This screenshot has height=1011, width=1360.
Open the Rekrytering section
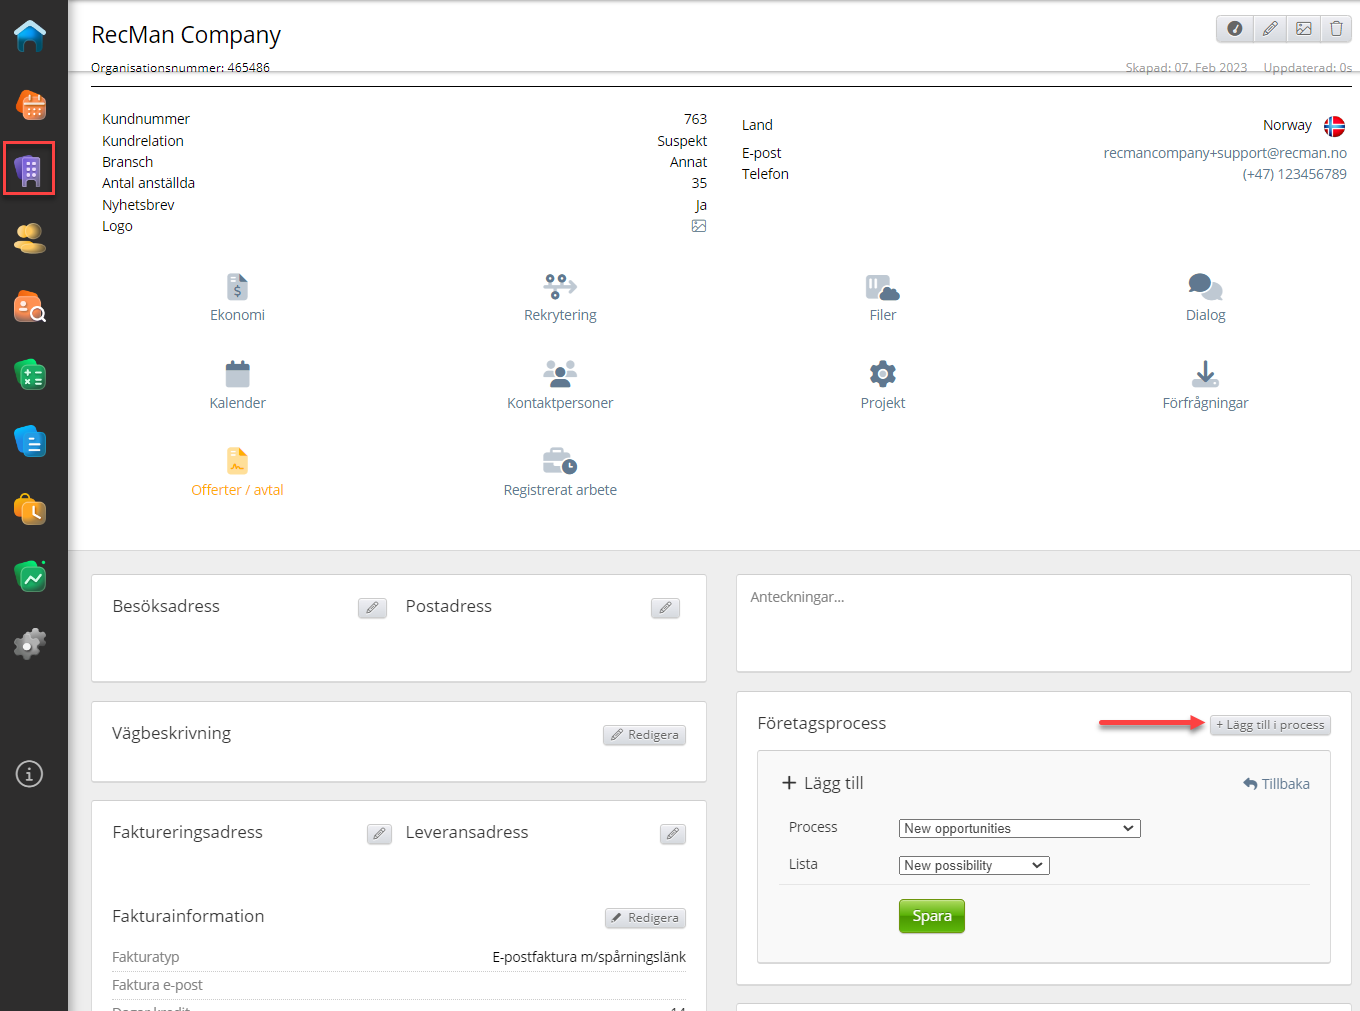560,298
